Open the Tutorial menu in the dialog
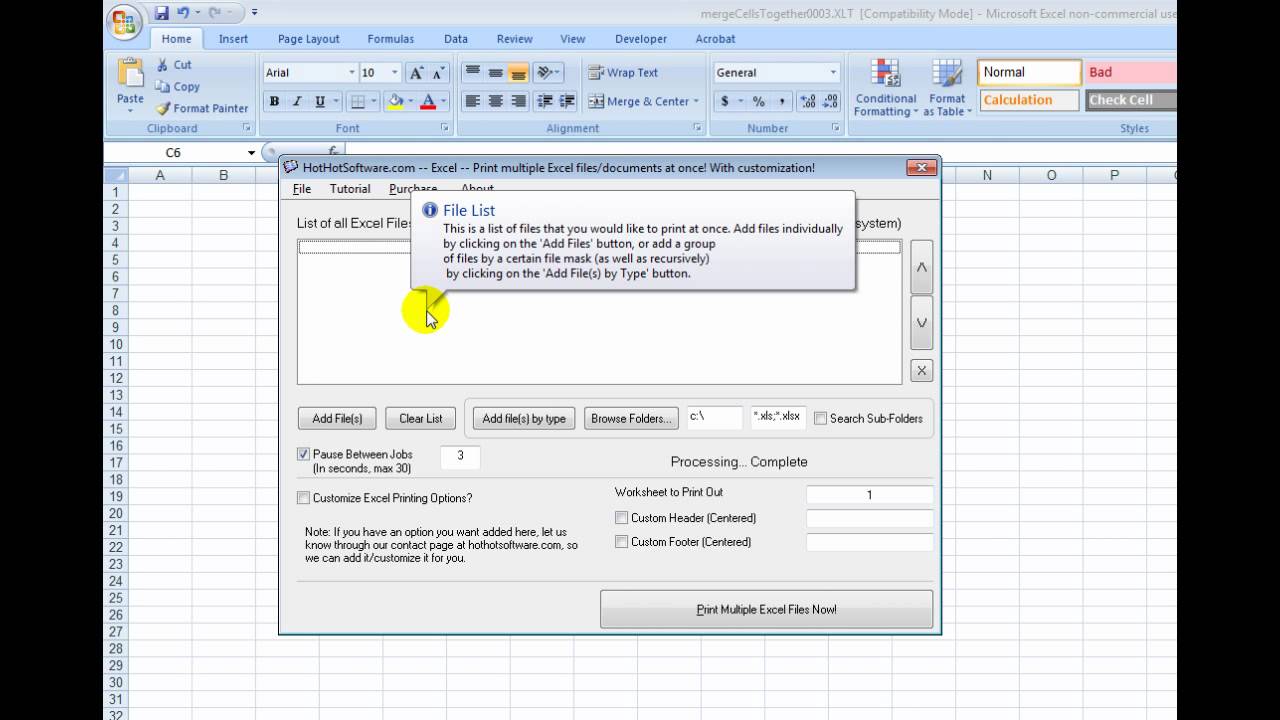The height and width of the screenshot is (720, 1280). click(350, 188)
